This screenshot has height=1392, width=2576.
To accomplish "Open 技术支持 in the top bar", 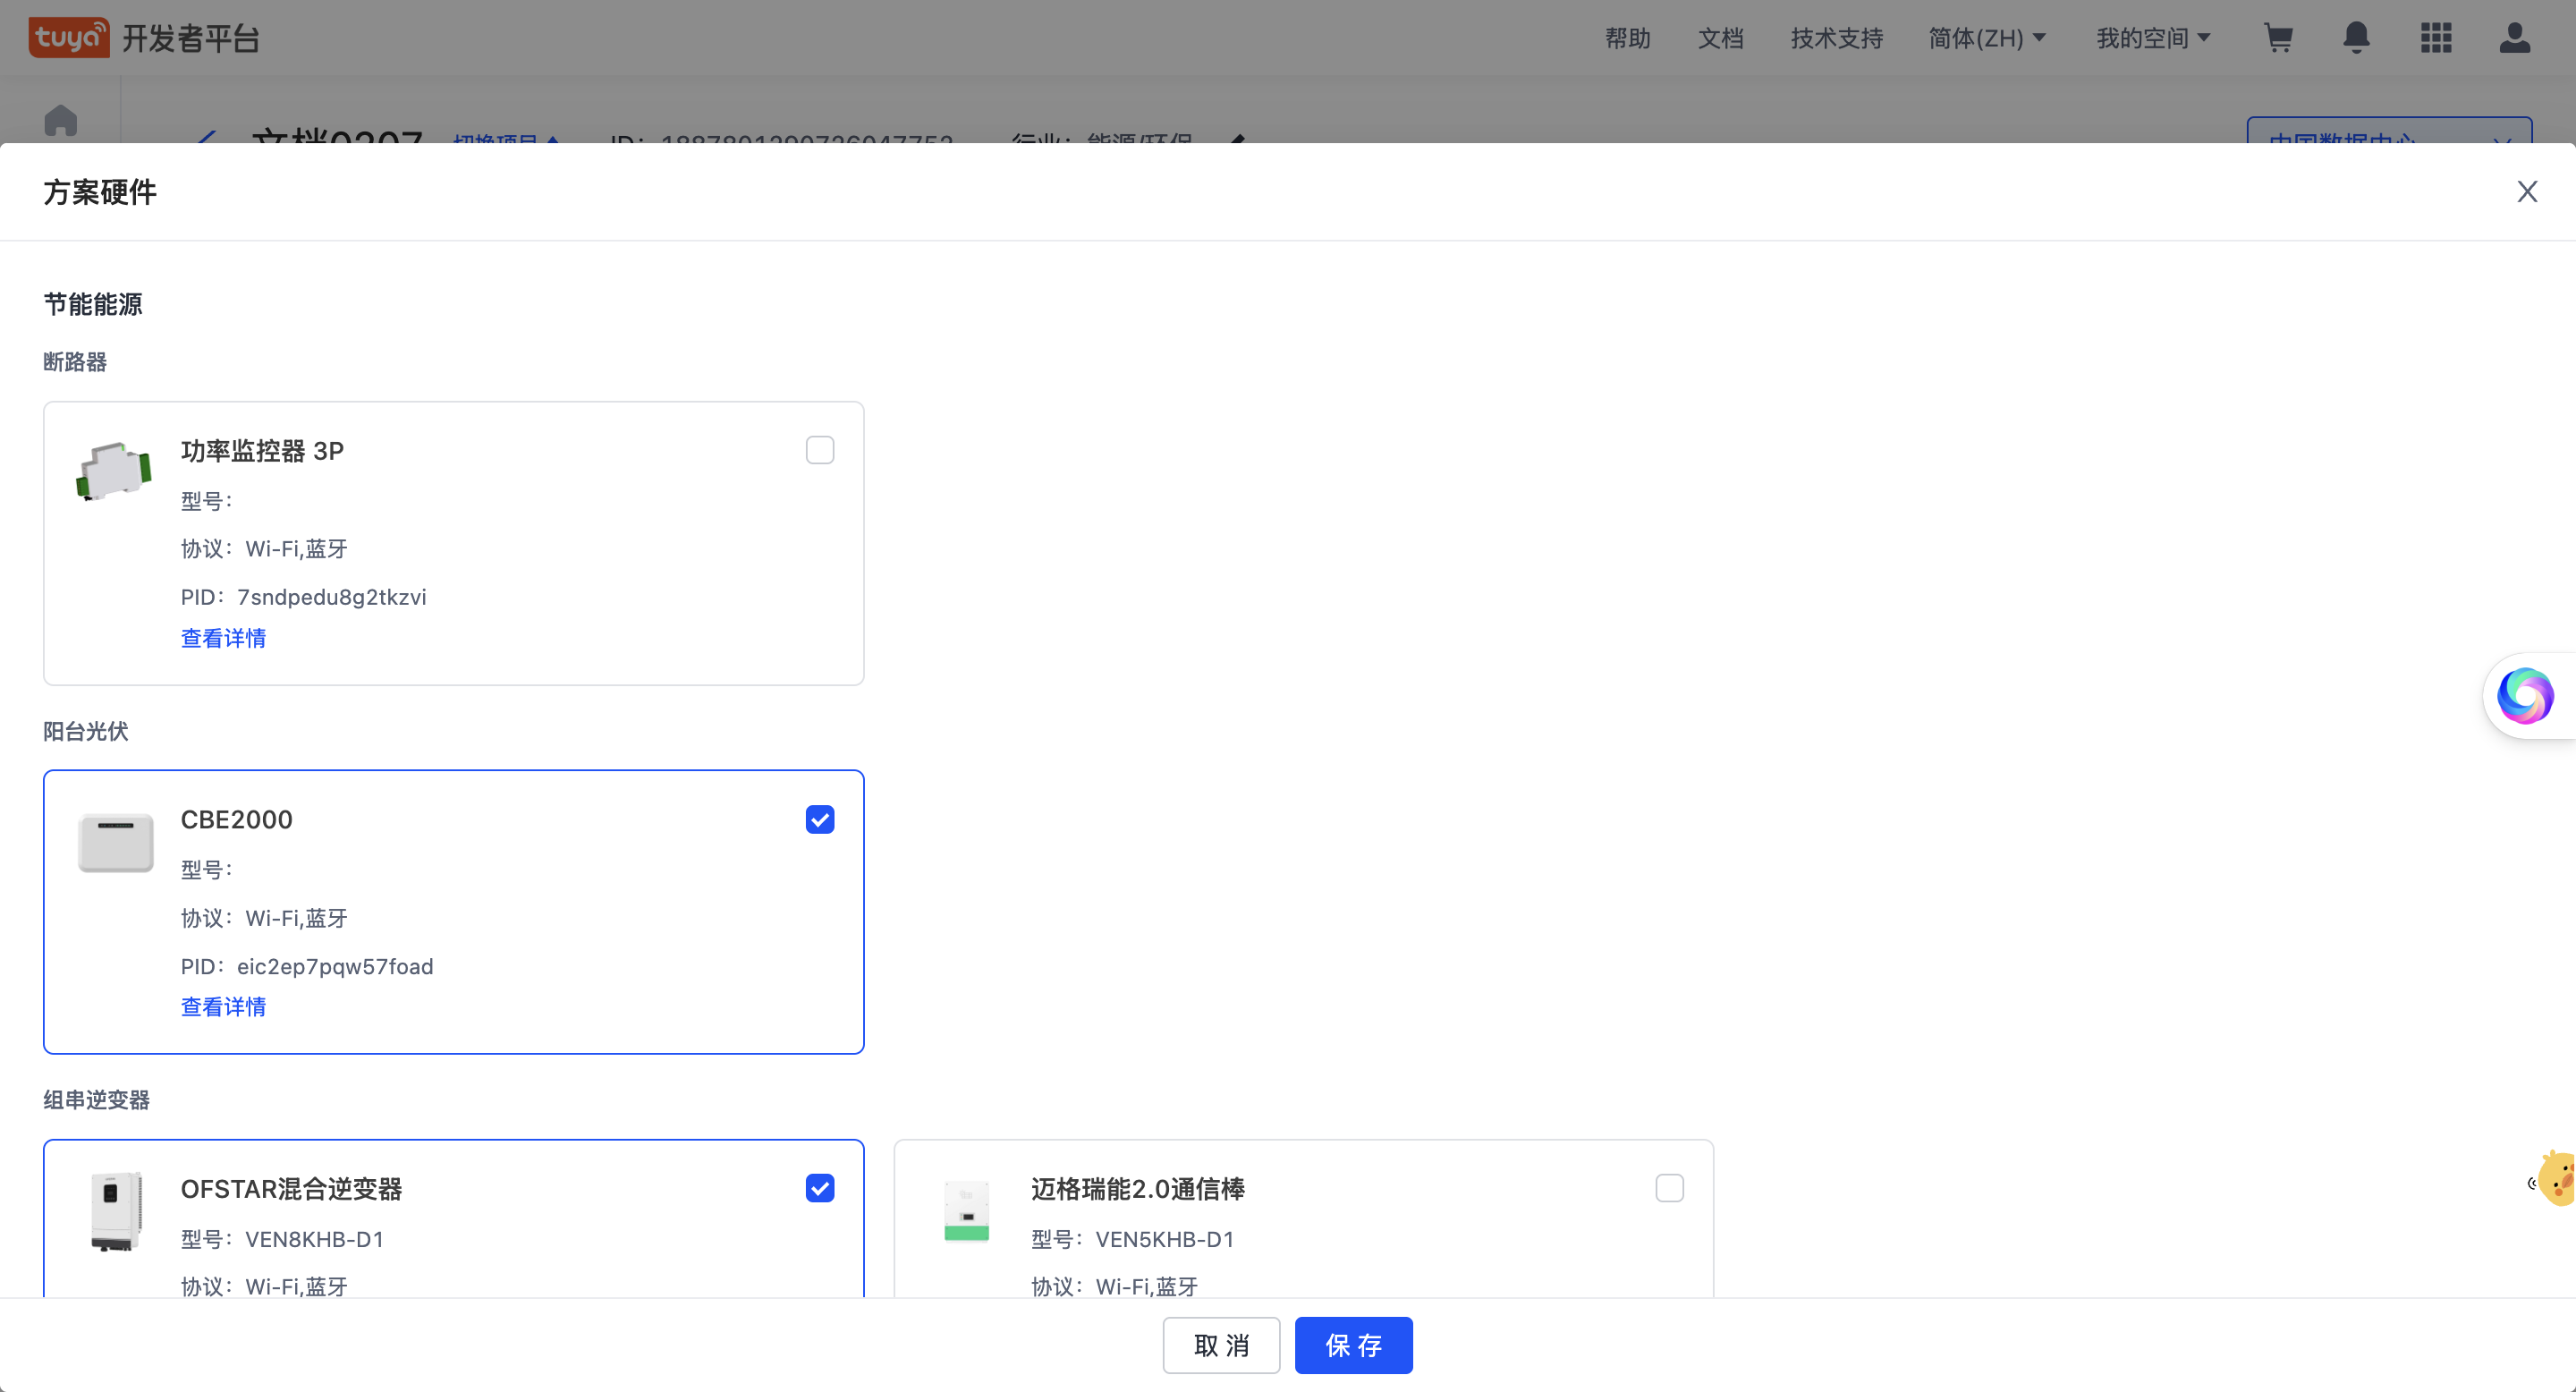I will coord(1837,38).
